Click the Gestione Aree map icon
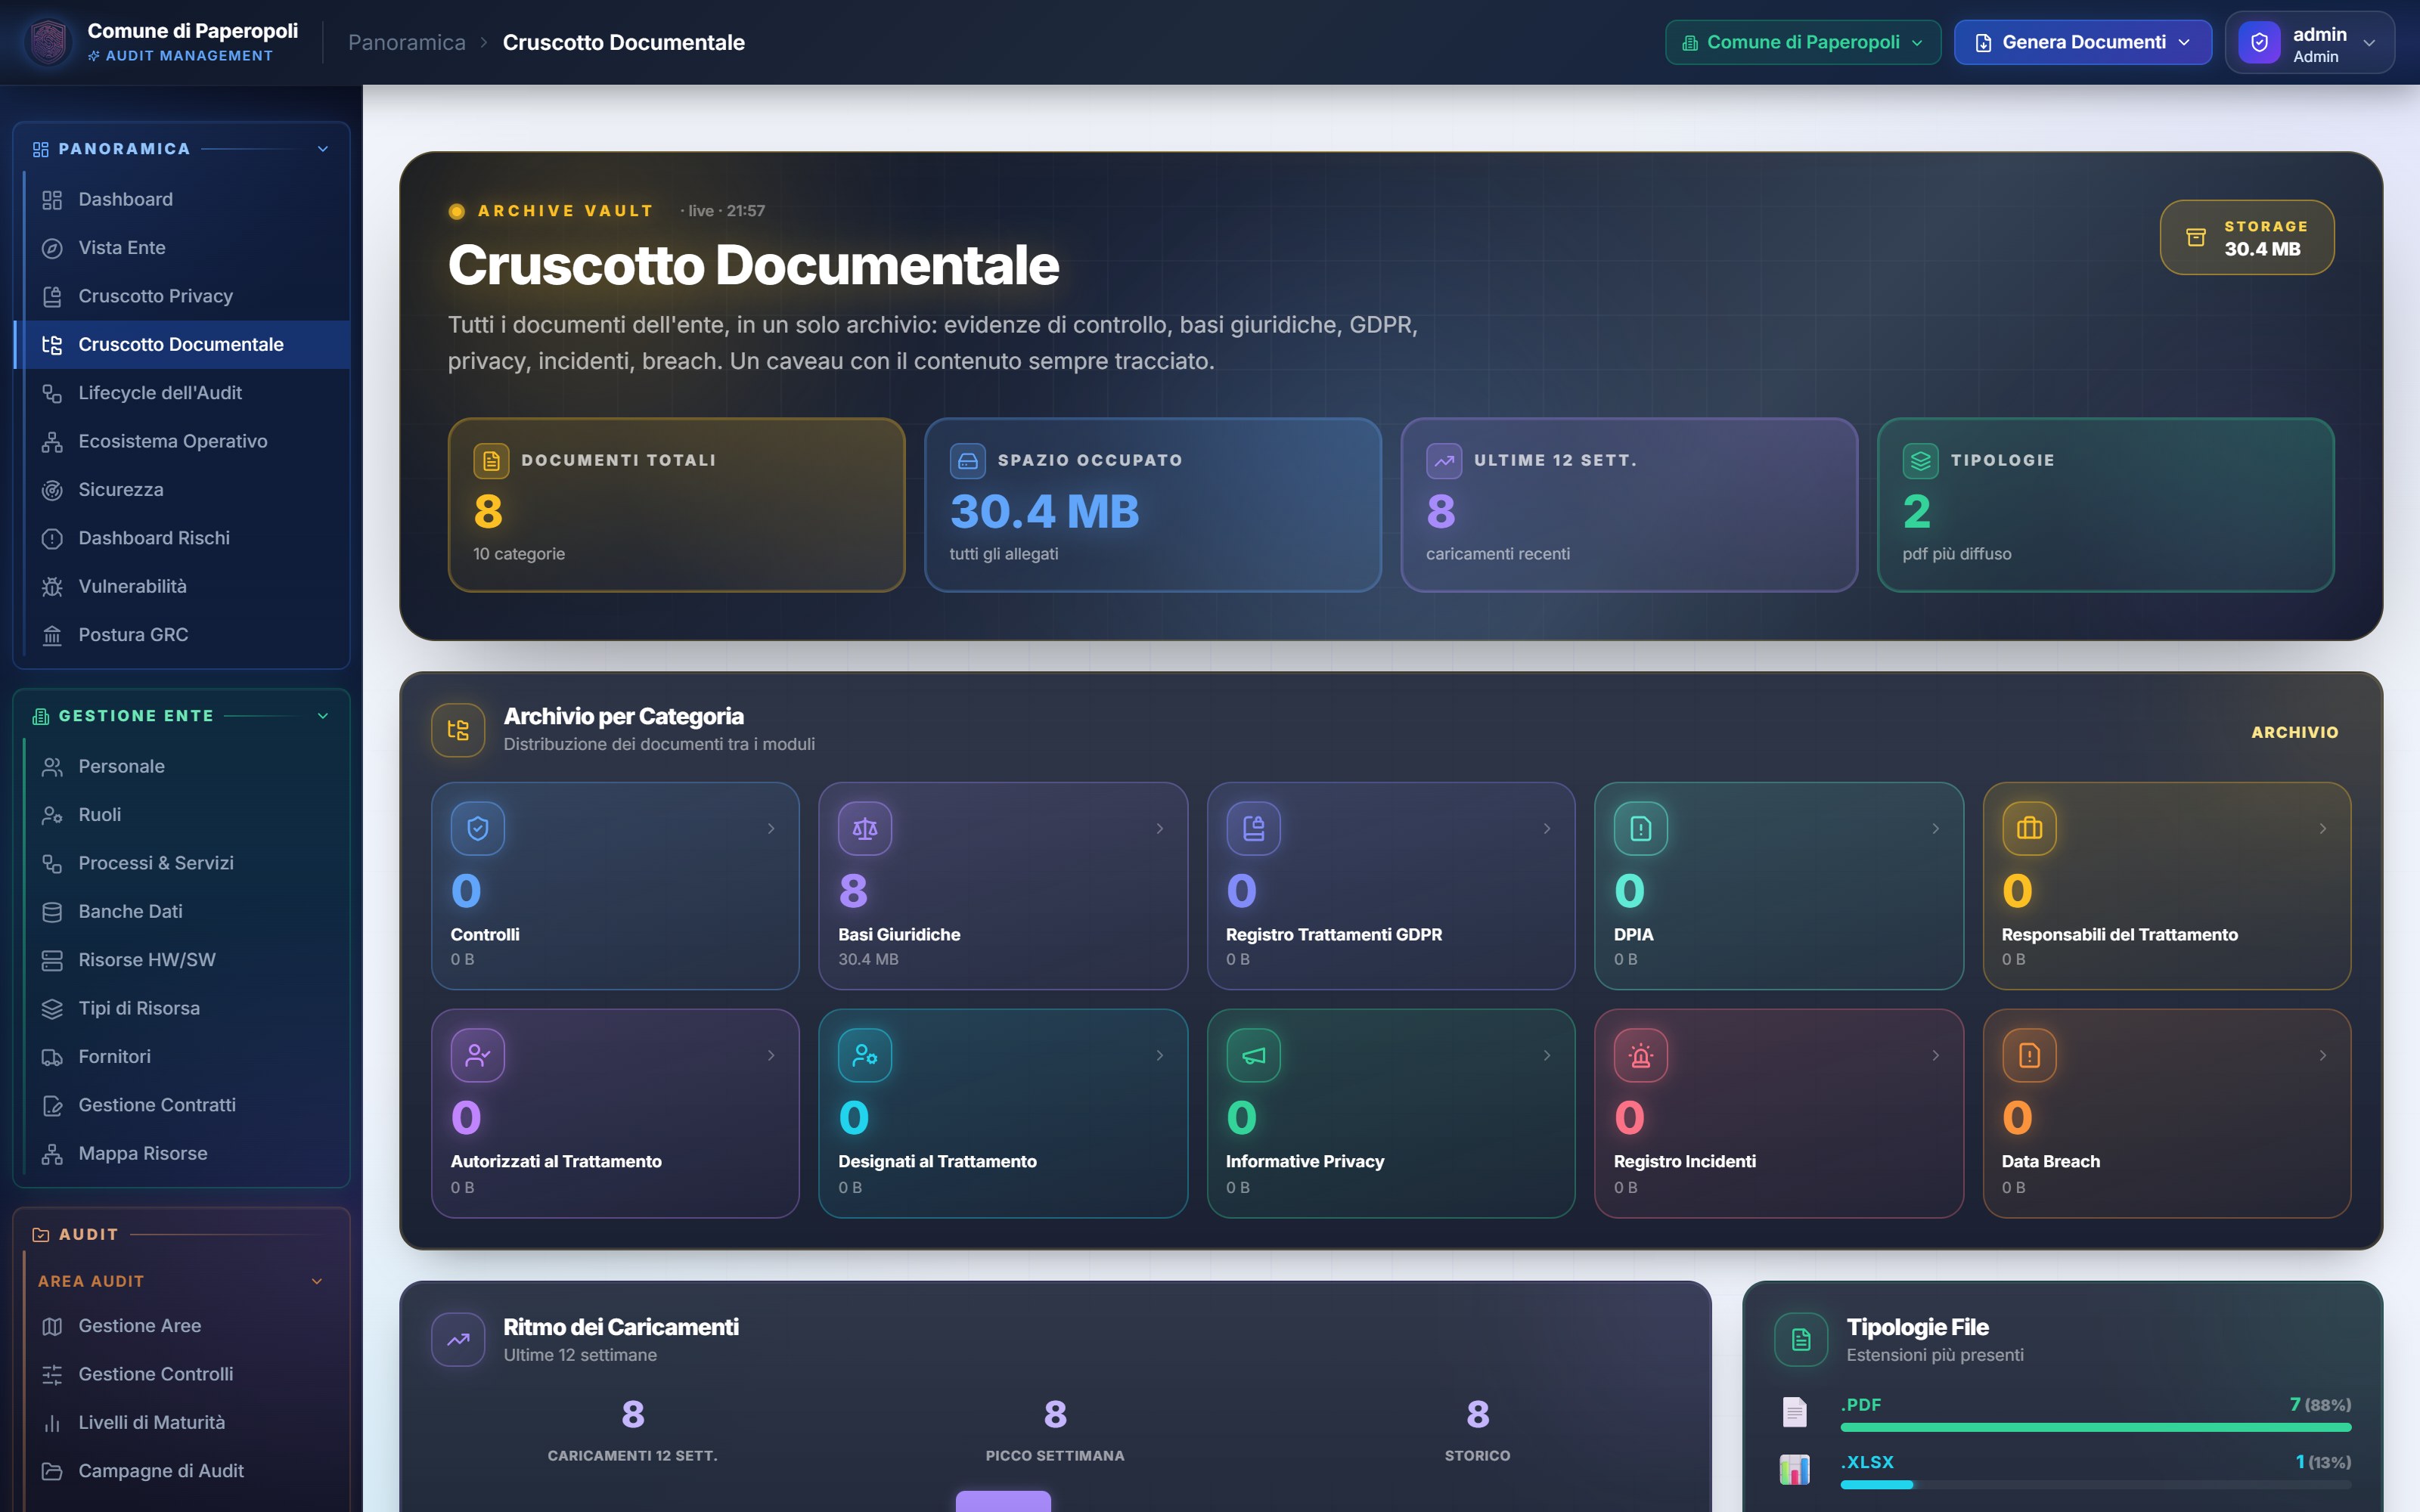2420x1512 pixels. [x=52, y=1326]
